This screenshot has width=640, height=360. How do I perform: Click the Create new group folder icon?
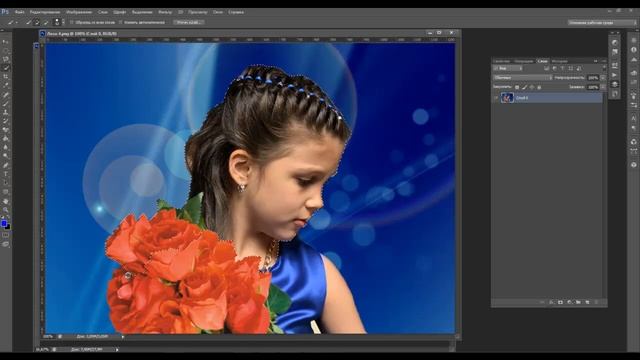tap(578, 302)
